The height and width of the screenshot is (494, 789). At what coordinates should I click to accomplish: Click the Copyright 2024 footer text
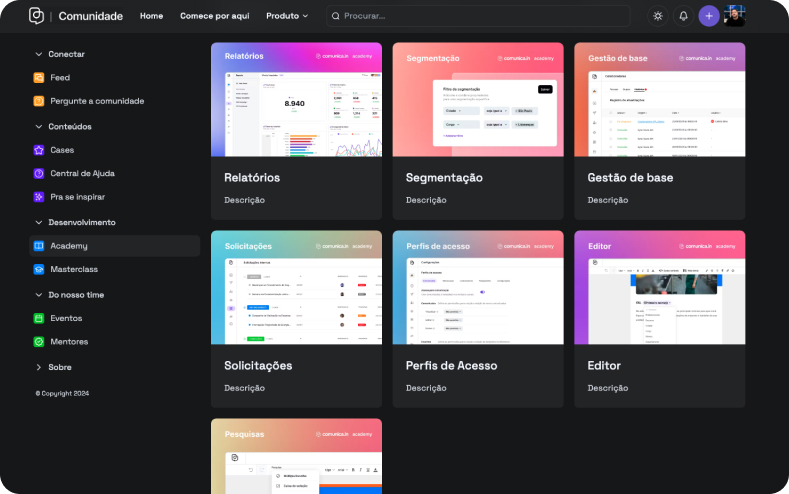62,393
